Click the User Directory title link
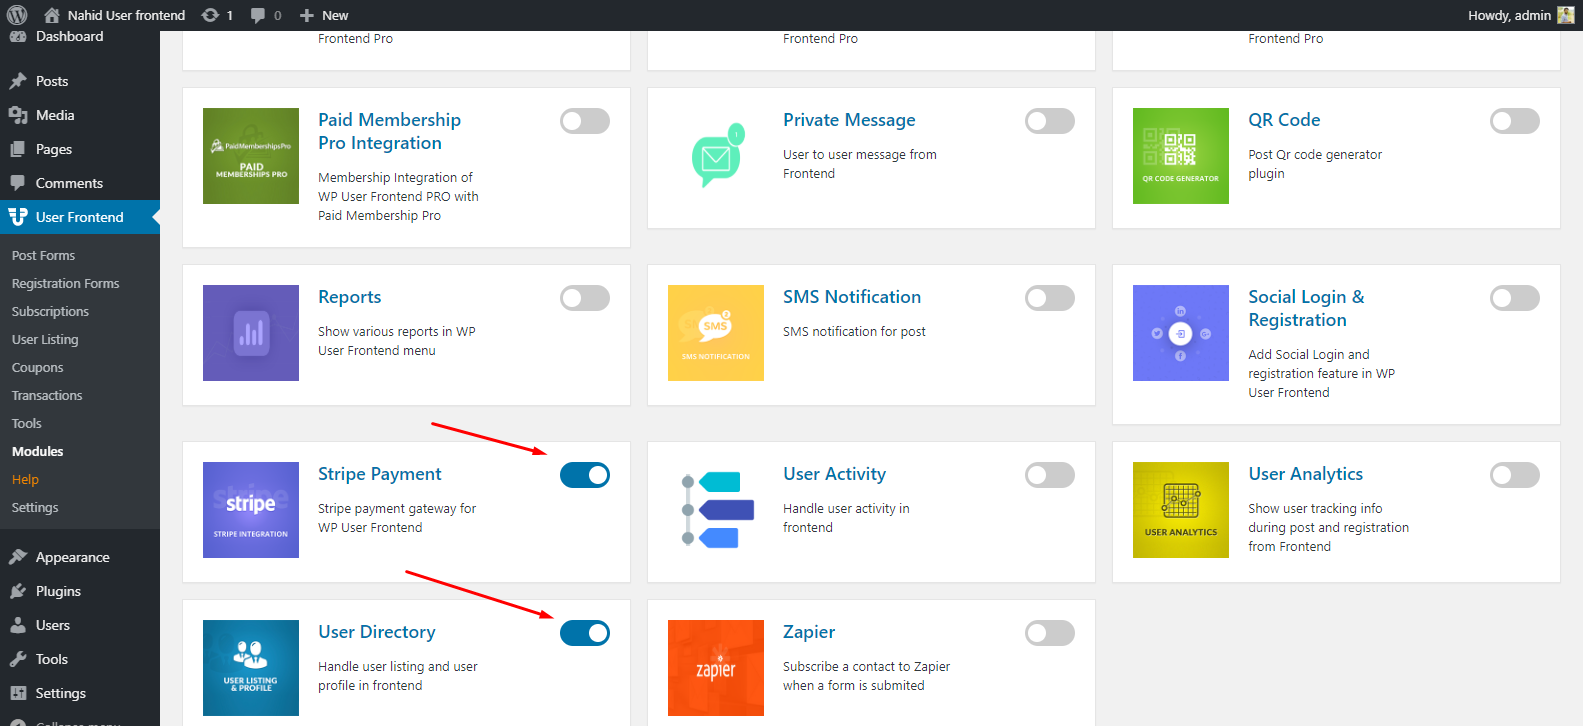 377,632
